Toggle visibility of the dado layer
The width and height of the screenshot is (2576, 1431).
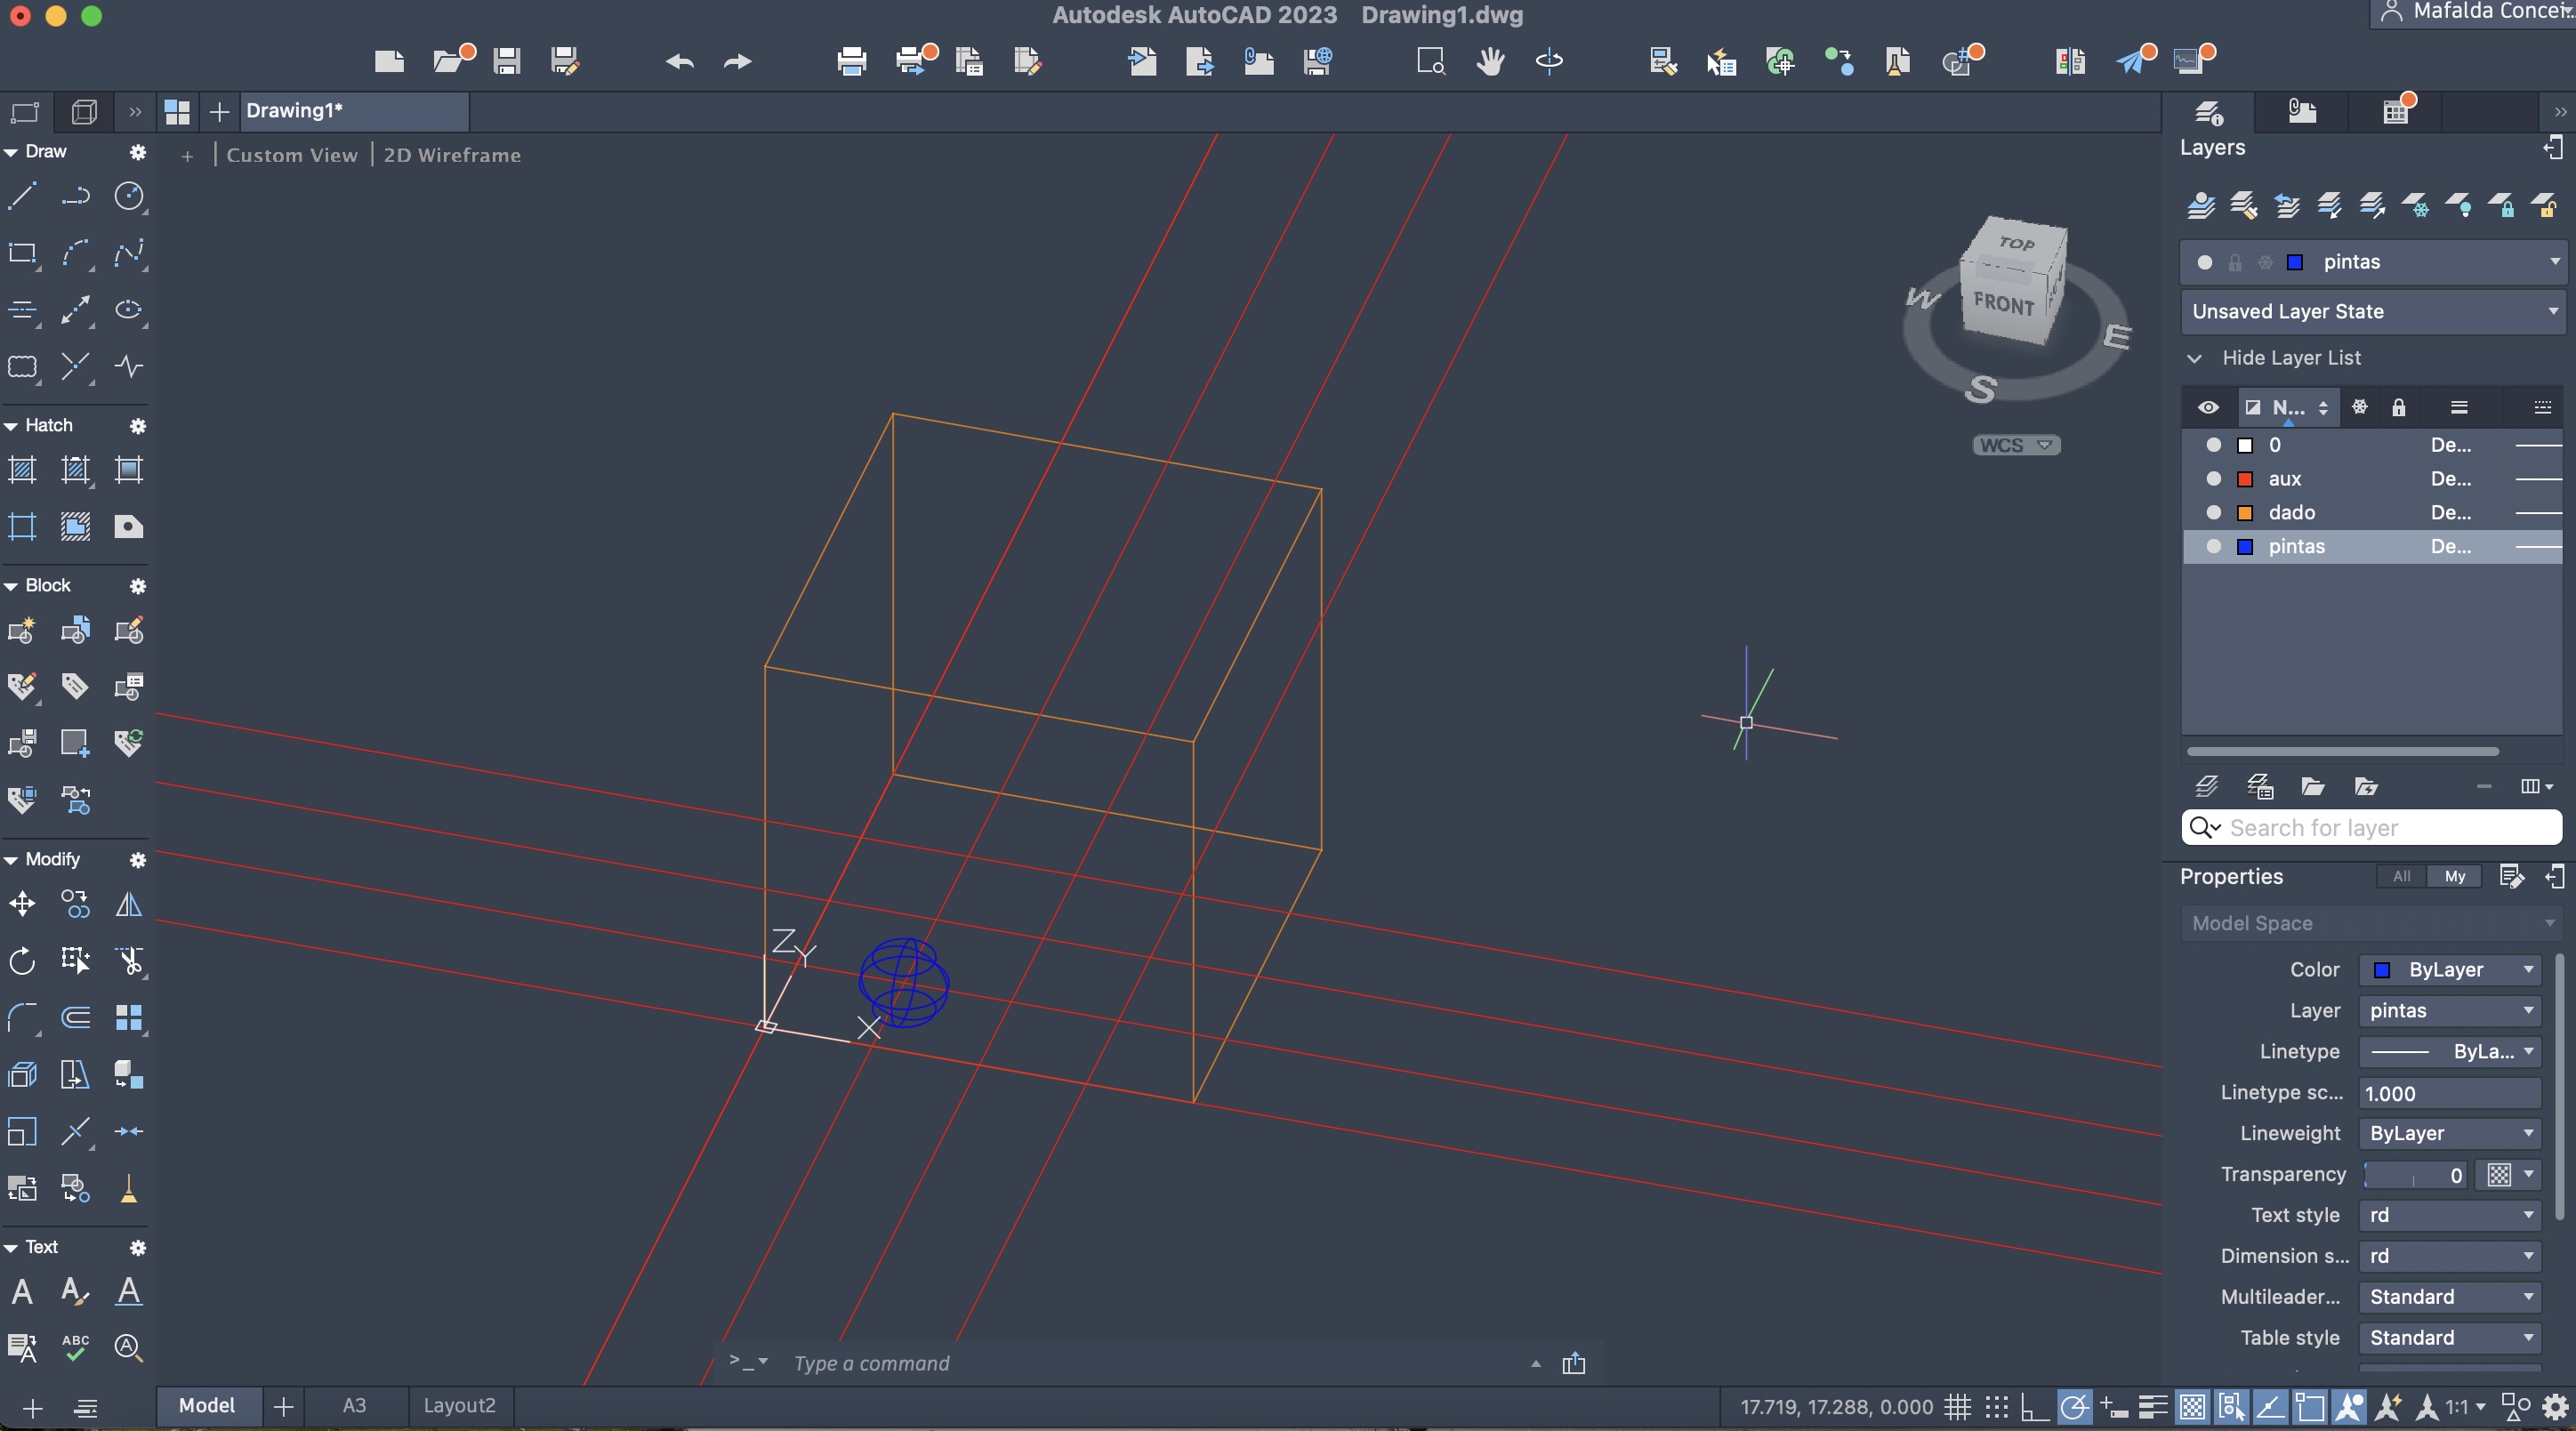point(2213,513)
